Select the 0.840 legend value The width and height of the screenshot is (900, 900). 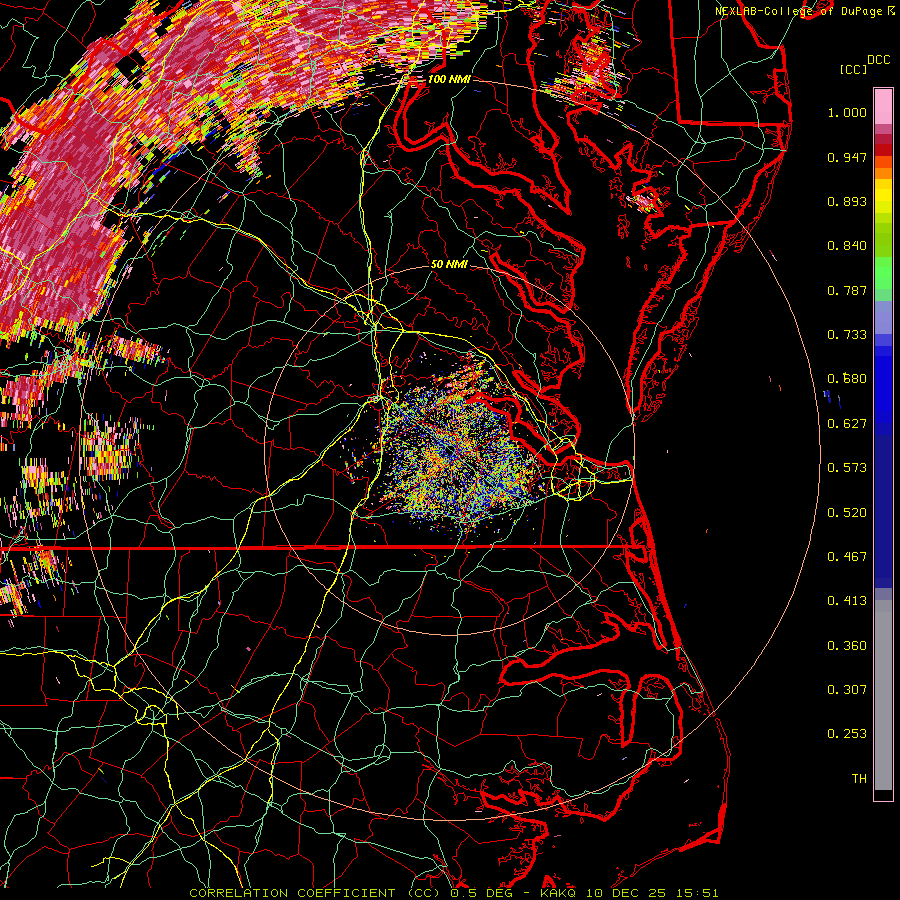pyautogui.click(x=847, y=246)
